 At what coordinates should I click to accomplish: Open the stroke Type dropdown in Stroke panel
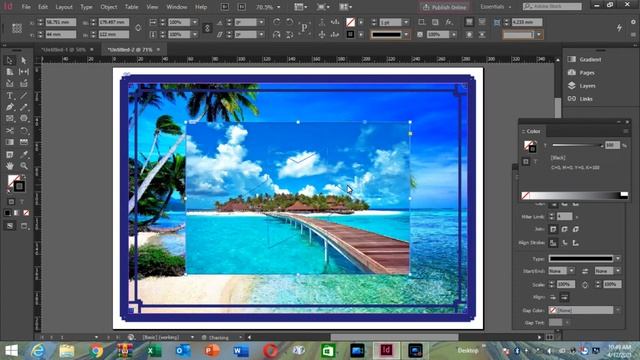[618, 258]
